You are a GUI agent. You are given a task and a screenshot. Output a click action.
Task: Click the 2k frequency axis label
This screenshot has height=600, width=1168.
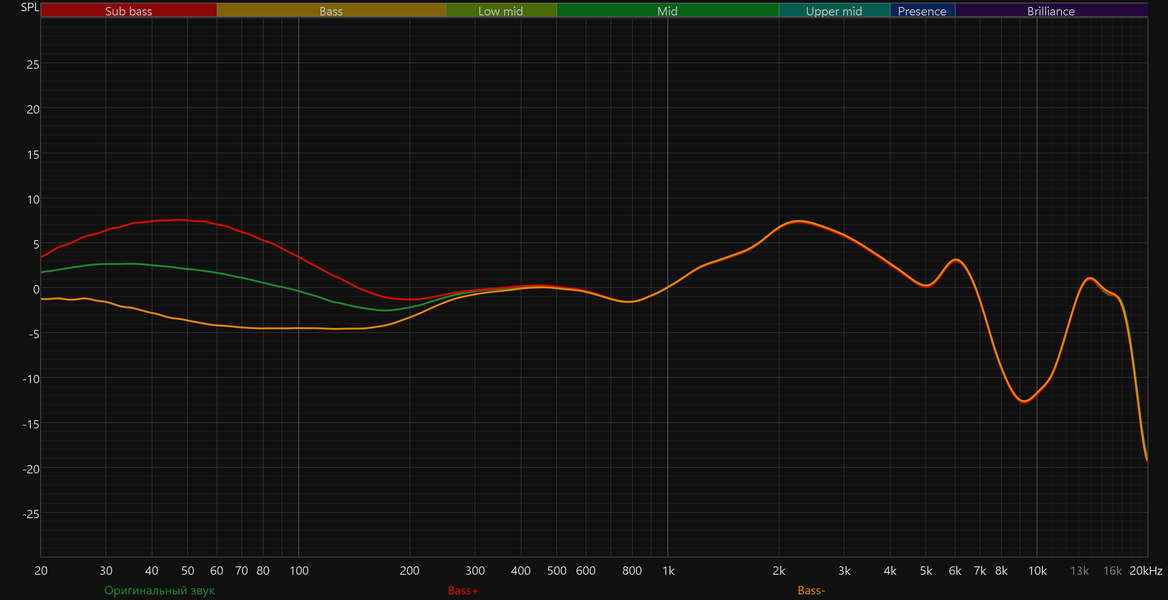[x=779, y=571]
